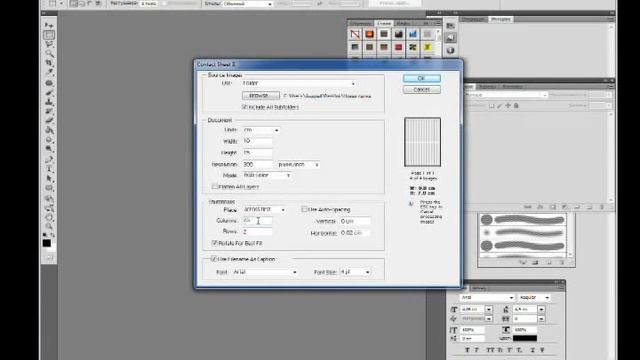Open the pixels/inch resolution units dropdown
The image size is (640, 360).
point(298,164)
